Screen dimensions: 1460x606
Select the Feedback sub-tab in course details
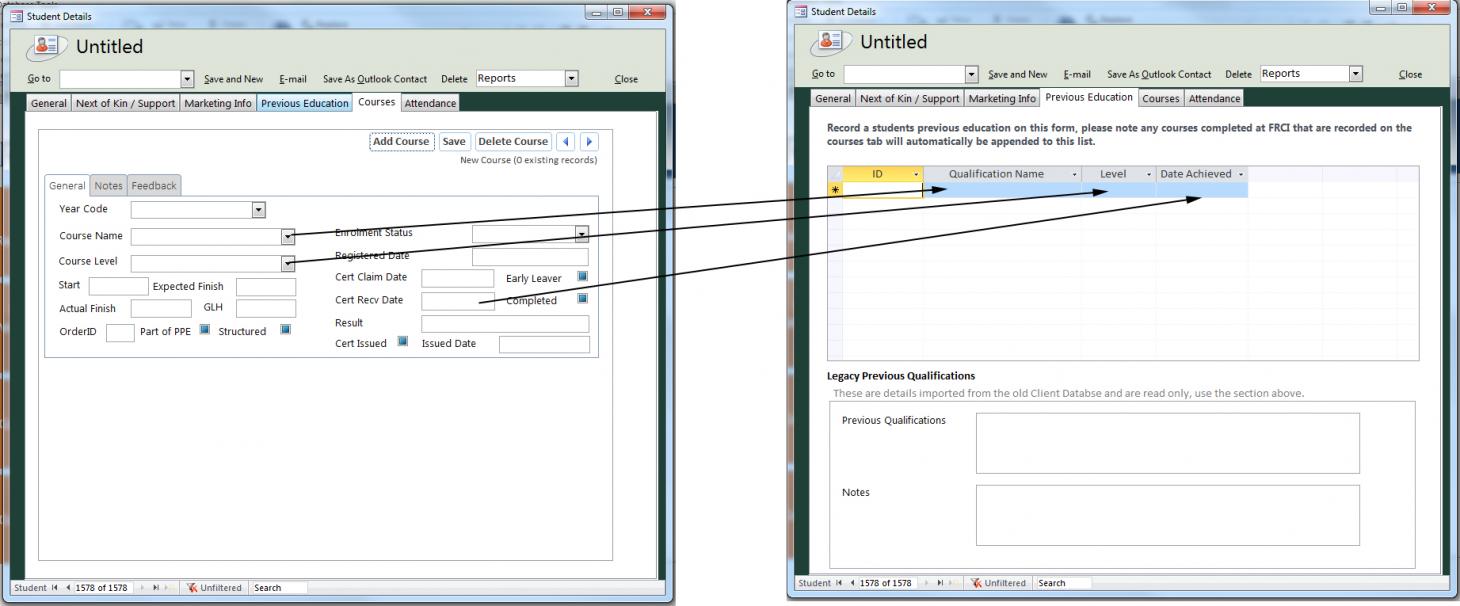[154, 186]
